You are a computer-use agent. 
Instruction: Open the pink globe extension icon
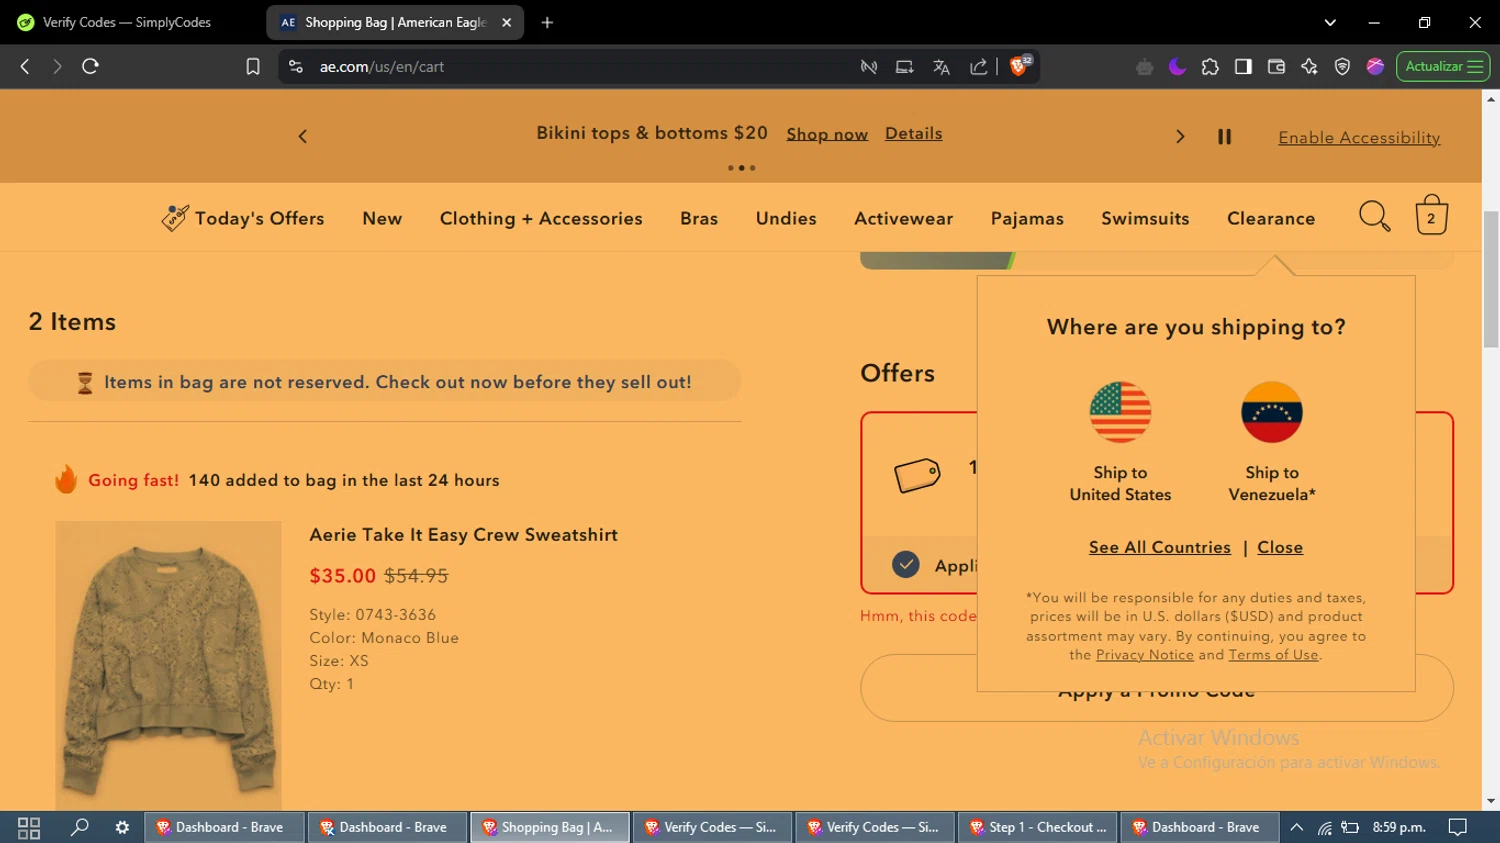1375,67
